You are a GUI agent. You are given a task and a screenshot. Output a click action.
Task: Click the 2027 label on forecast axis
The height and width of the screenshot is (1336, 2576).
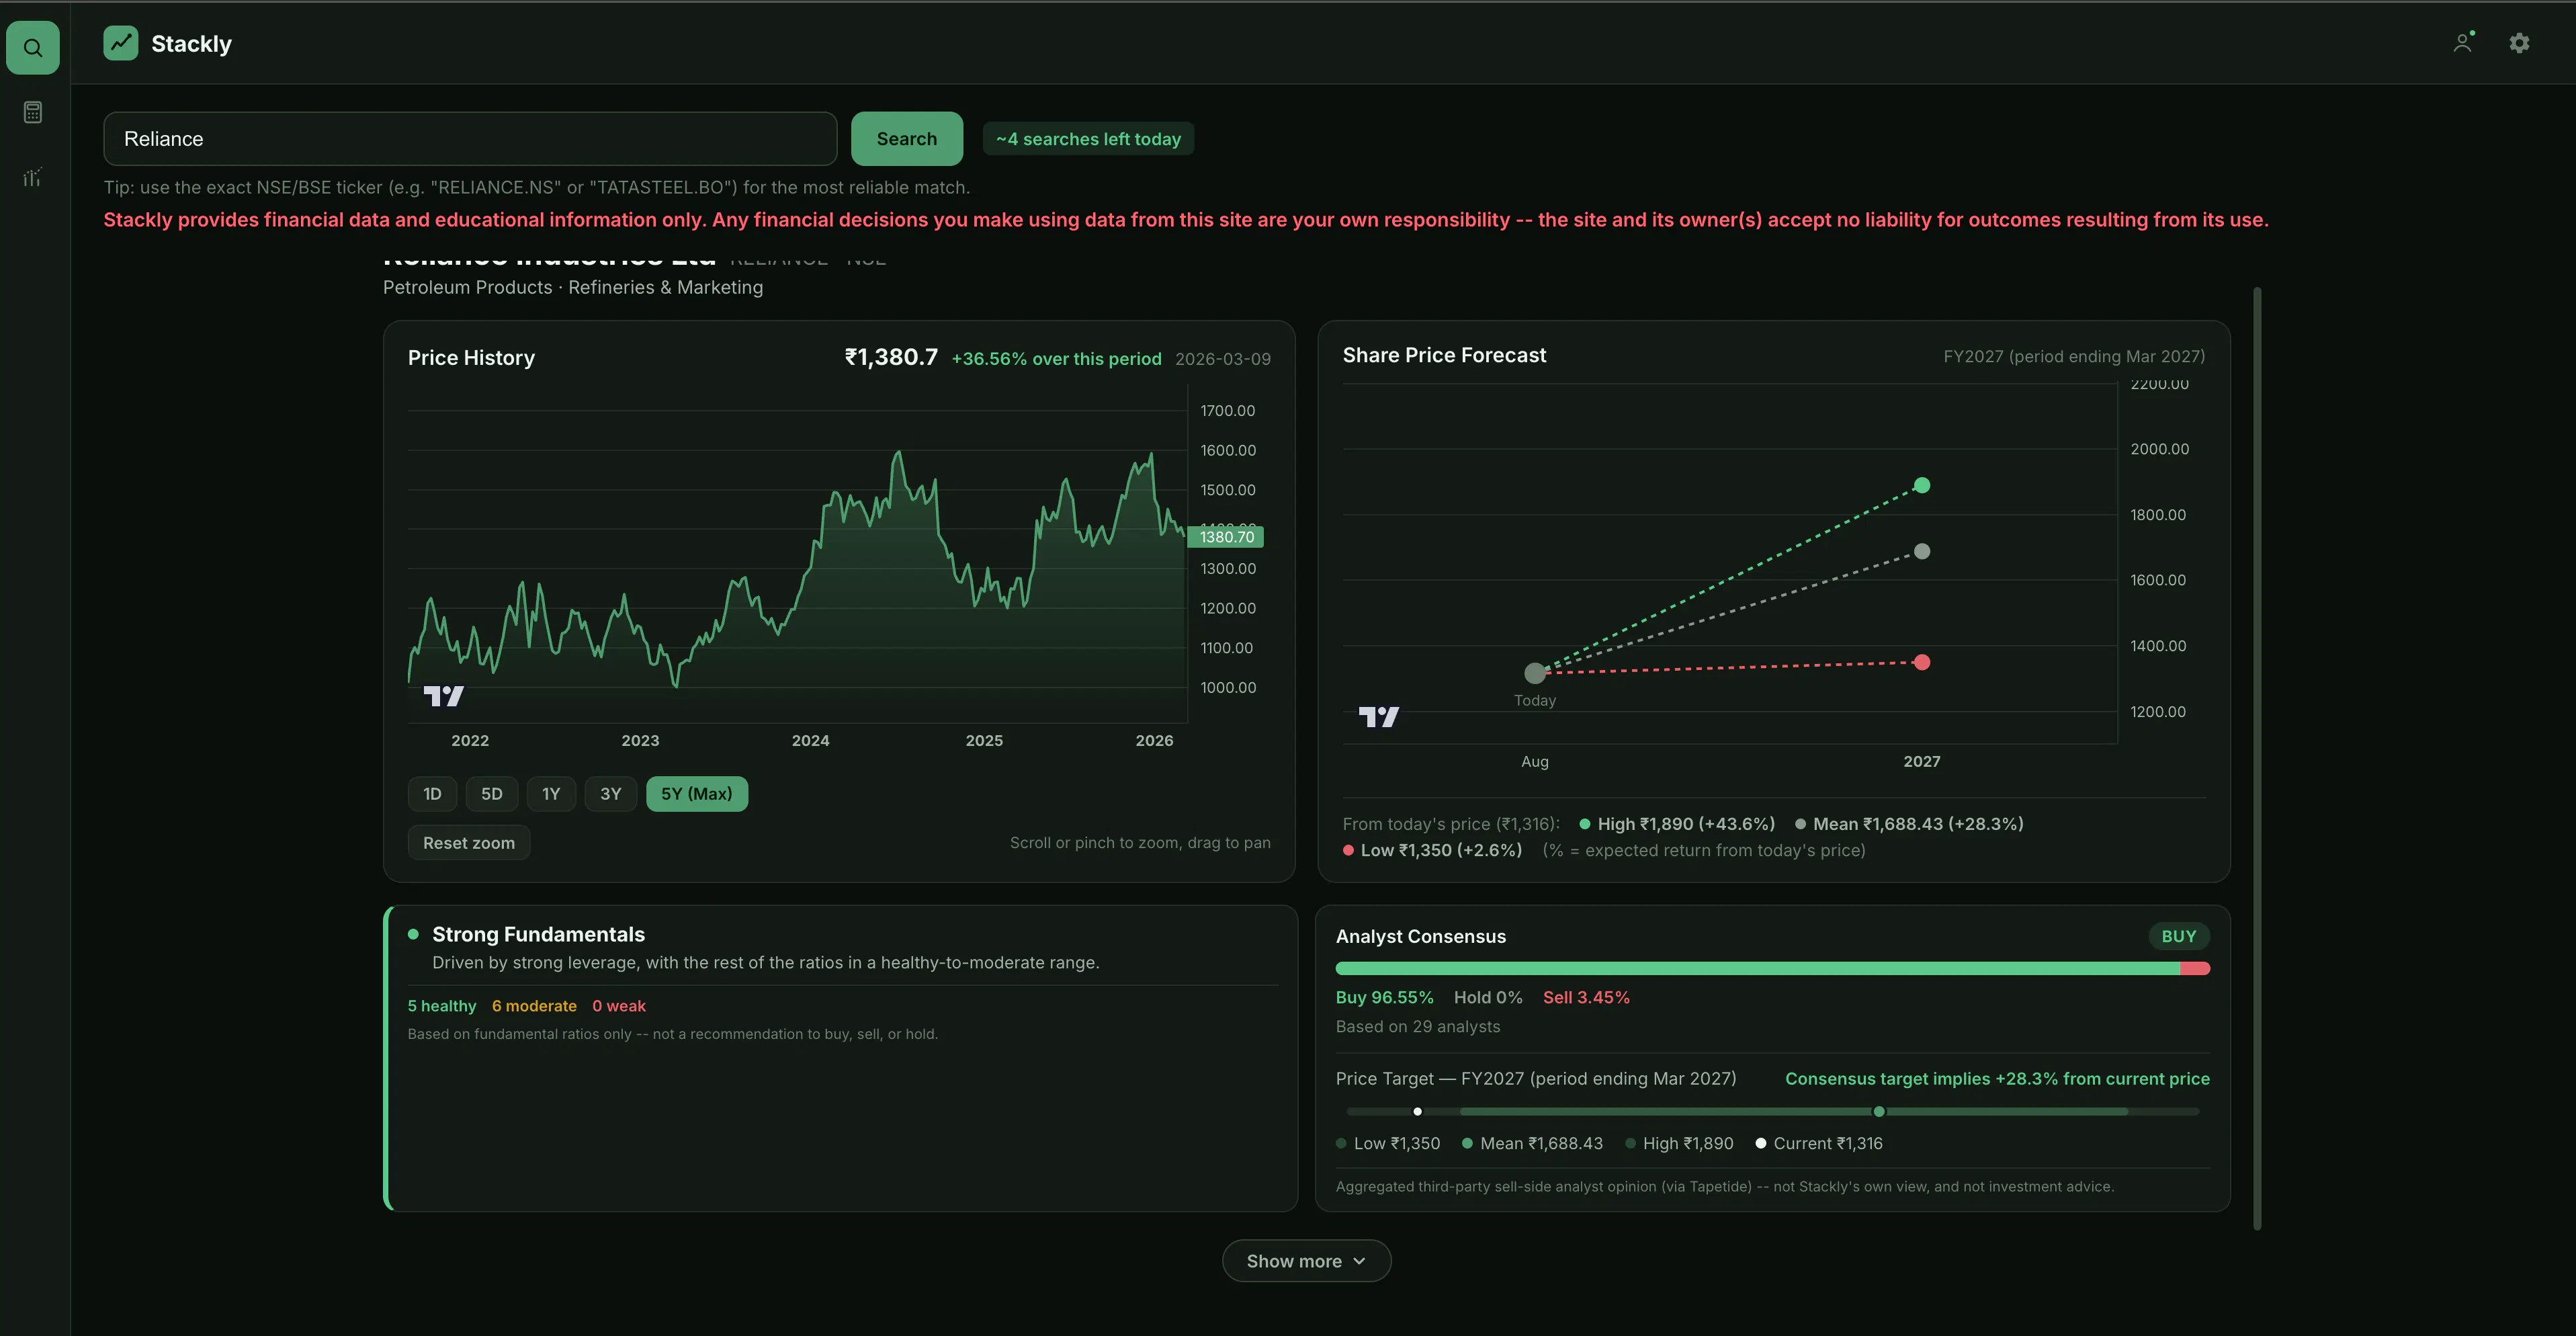[1921, 761]
